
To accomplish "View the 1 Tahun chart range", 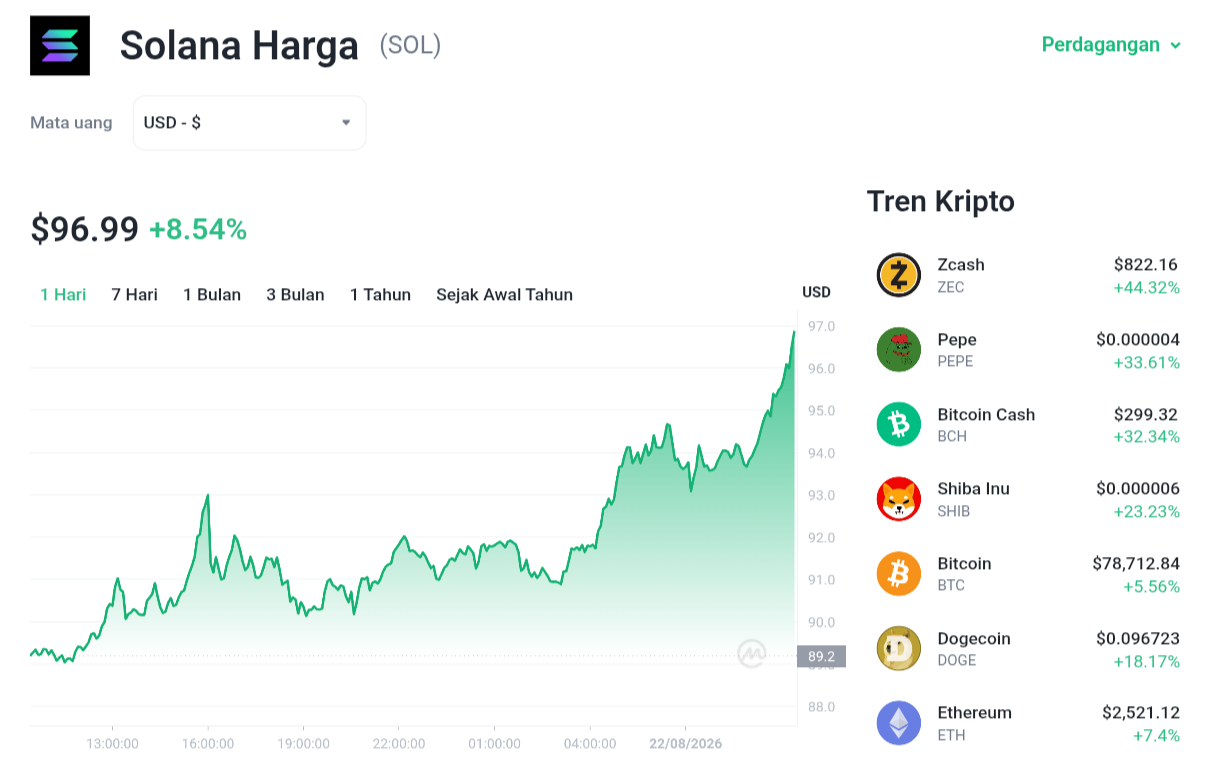I will (x=380, y=294).
